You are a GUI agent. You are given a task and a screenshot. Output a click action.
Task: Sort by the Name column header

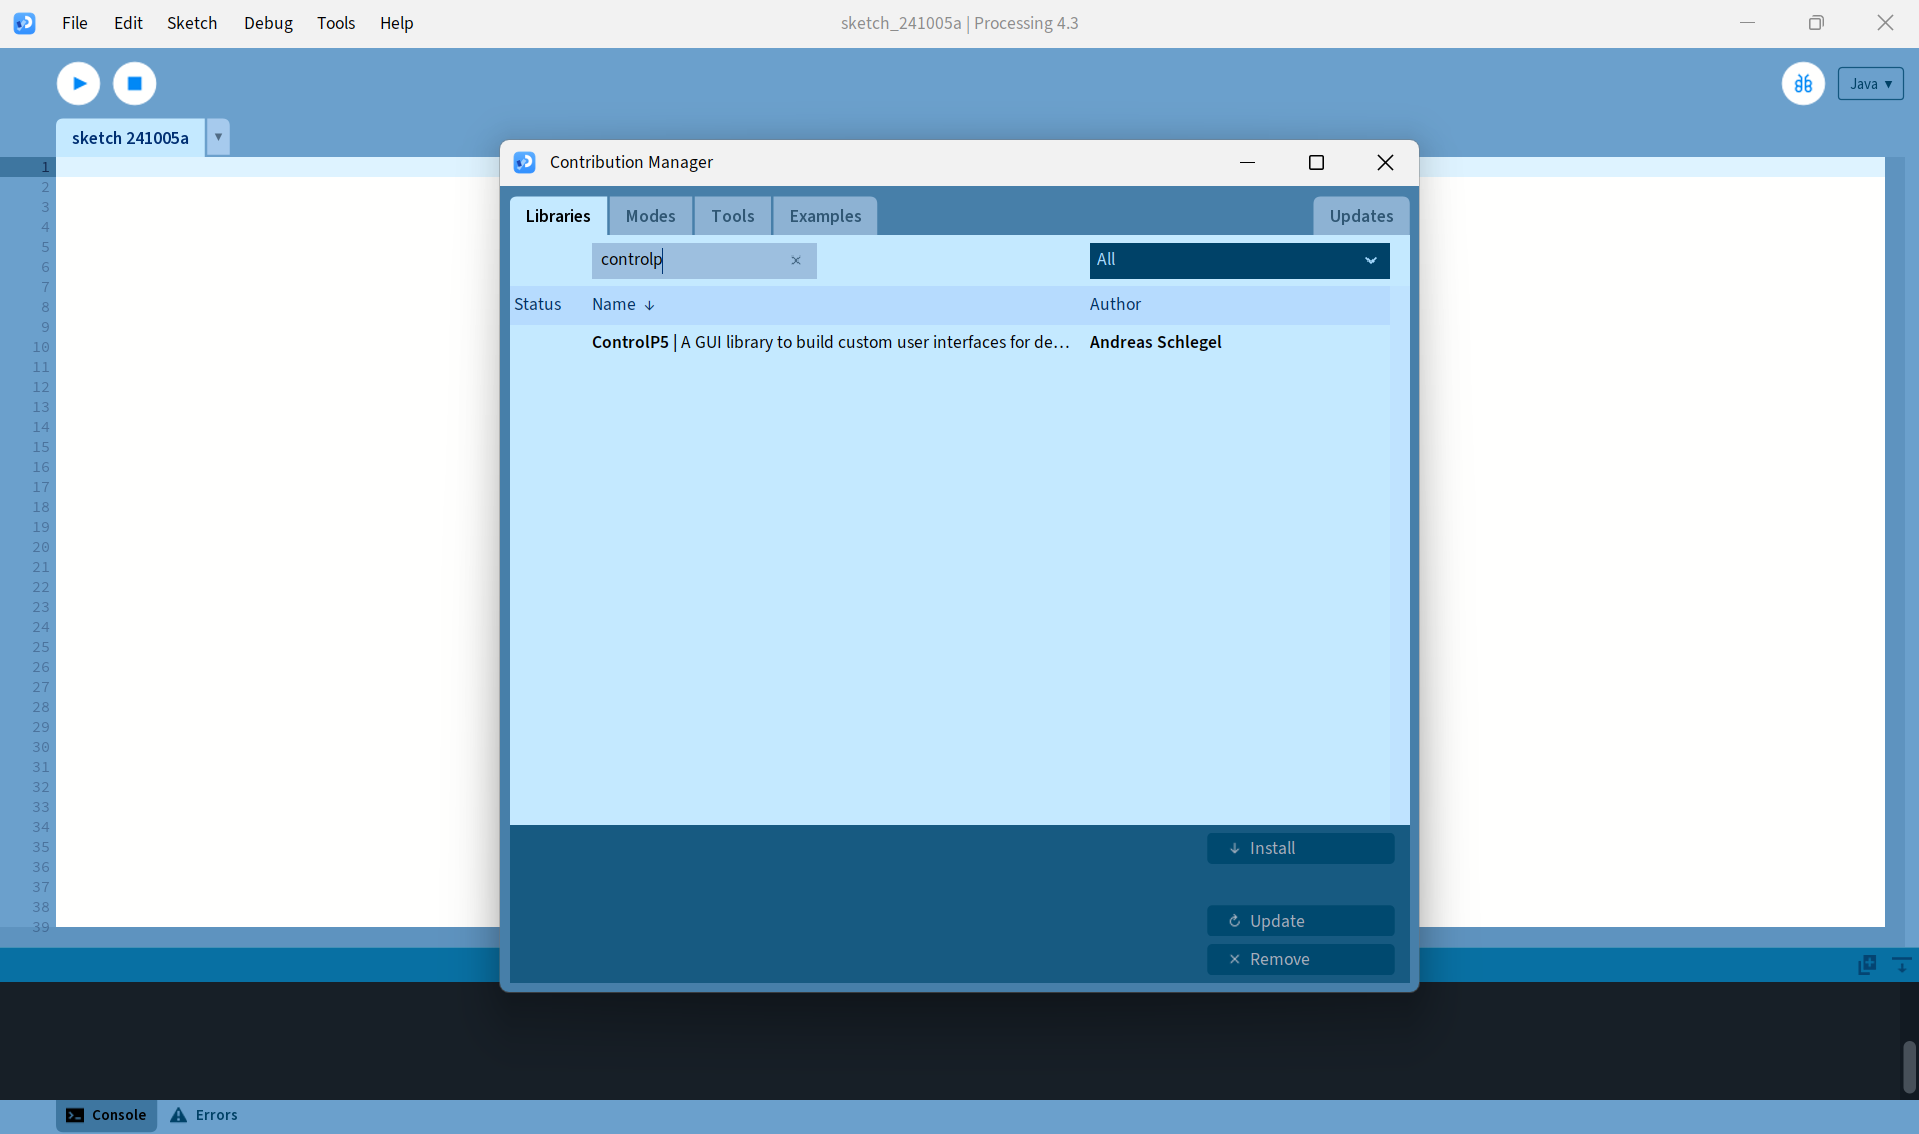point(622,304)
